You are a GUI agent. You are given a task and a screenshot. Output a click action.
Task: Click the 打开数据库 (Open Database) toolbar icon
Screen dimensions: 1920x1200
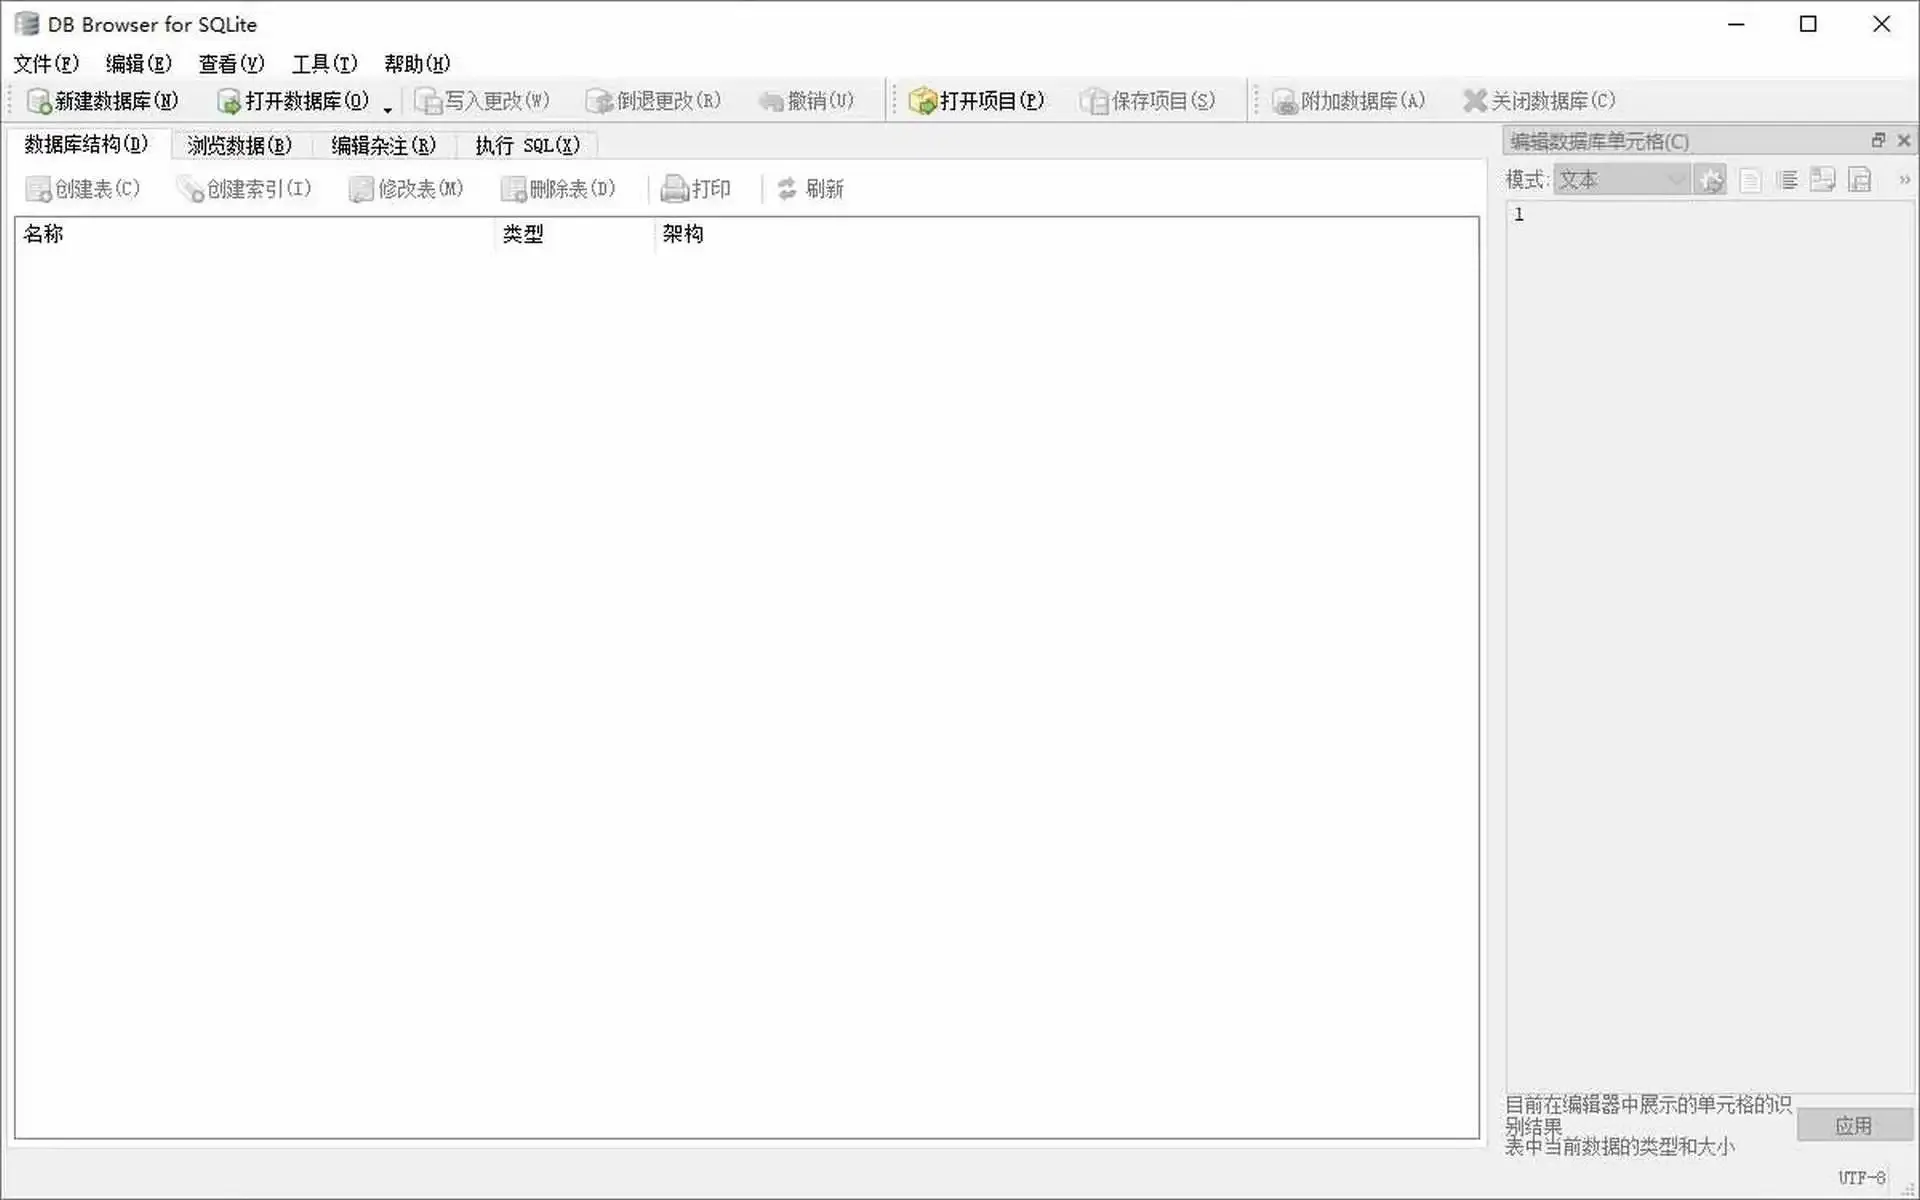(x=229, y=102)
